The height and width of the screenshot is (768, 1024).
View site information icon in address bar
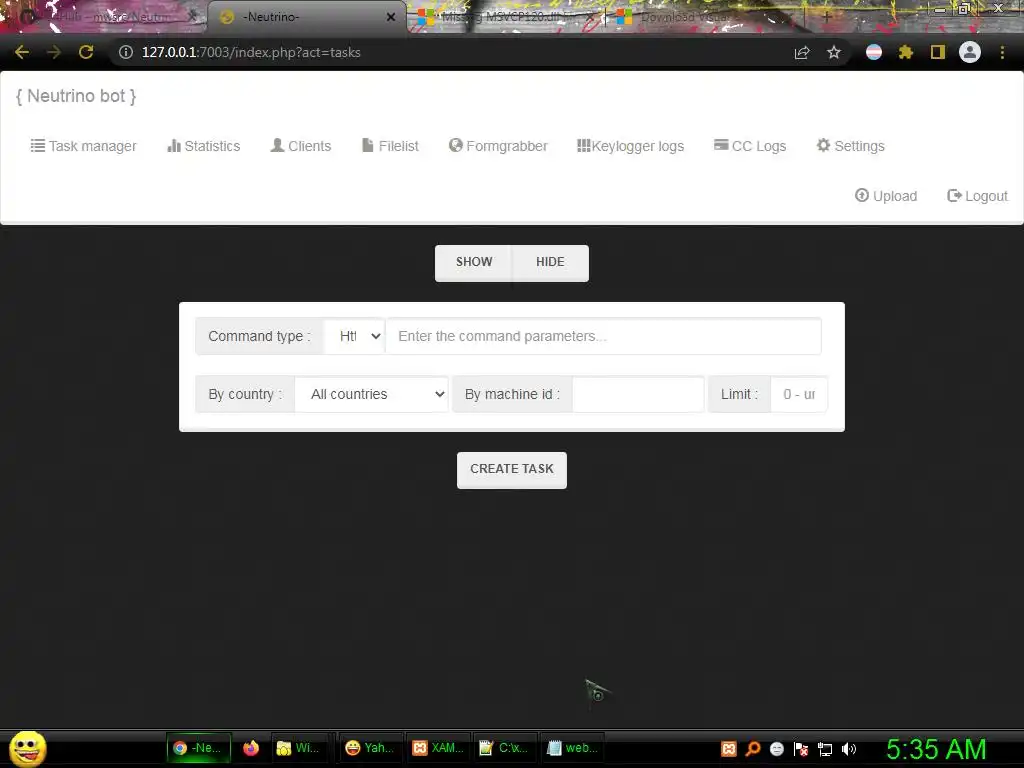pos(126,52)
